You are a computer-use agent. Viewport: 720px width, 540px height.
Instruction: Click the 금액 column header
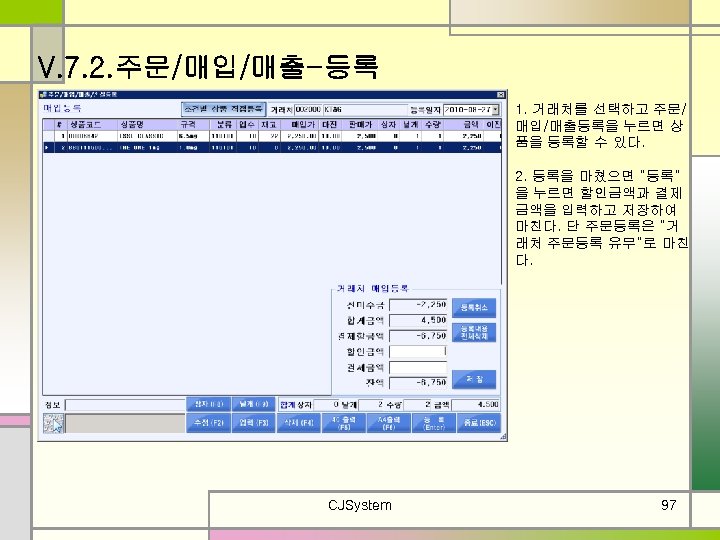click(x=463, y=124)
